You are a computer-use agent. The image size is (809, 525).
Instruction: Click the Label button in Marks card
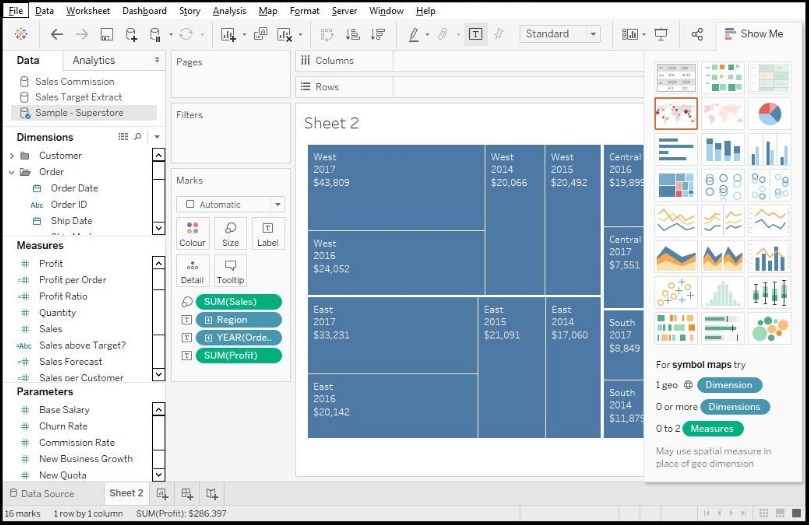click(268, 234)
